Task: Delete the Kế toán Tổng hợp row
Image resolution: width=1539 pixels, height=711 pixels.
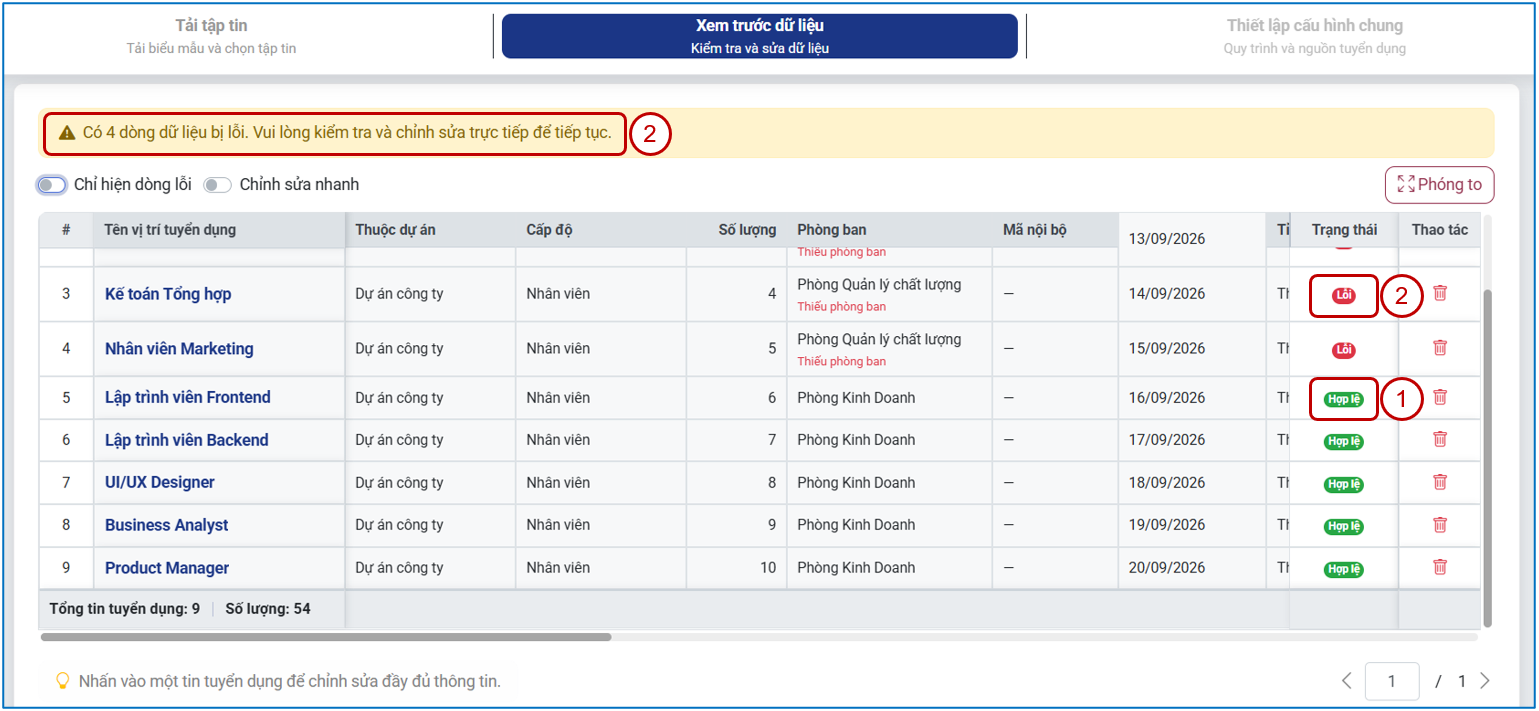Action: 1440,293
